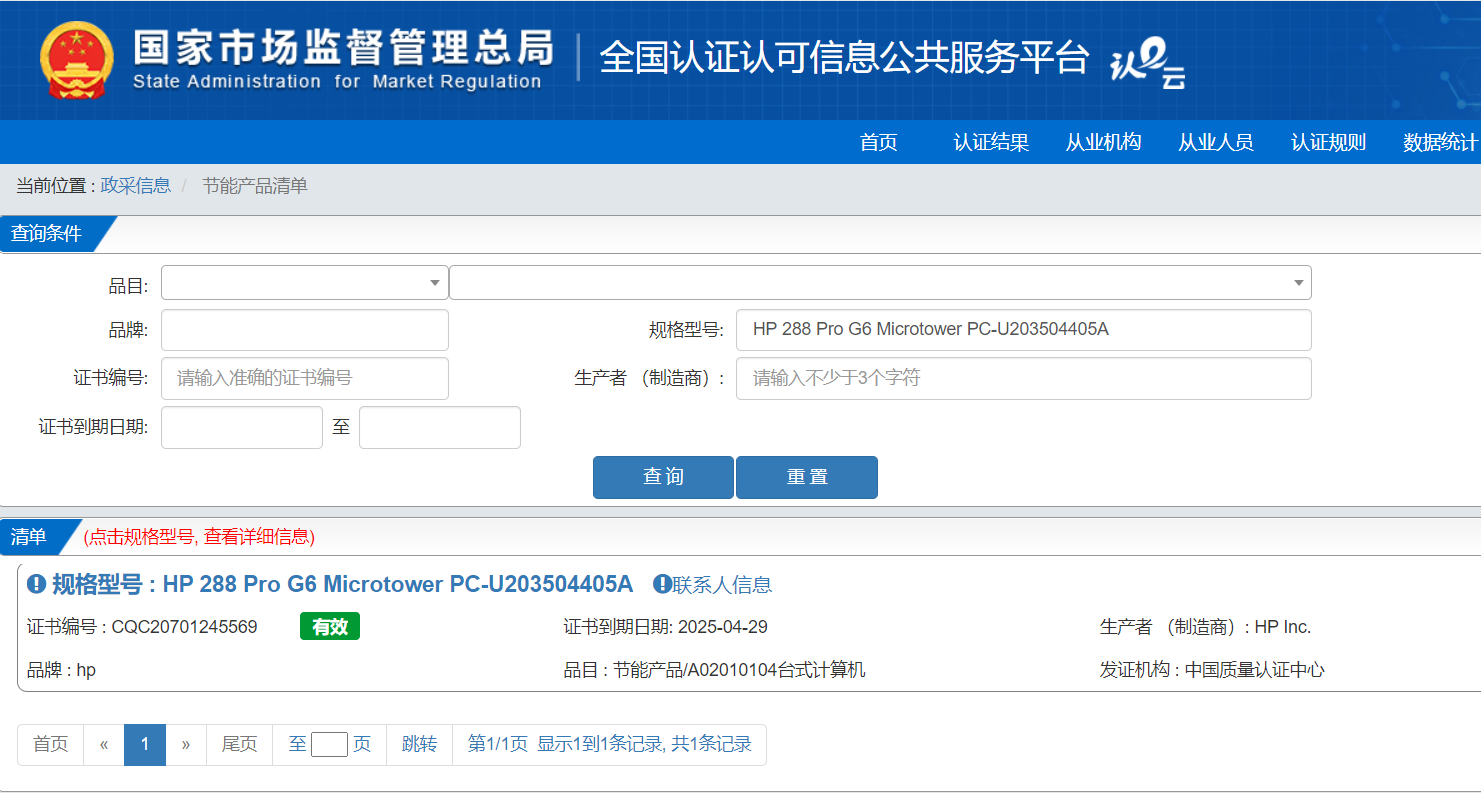This screenshot has height=793, width=1481.
Task: Focus the 证书编号 certificate number field
Action: click(x=305, y=379)
